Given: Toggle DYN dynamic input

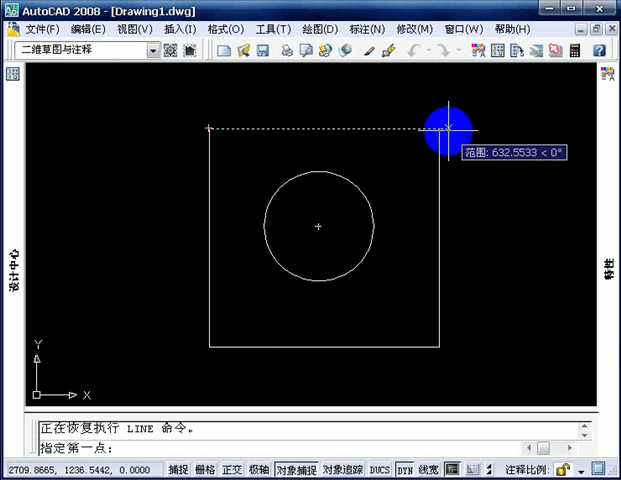Looking at the screenshot, I should point(405,470).
